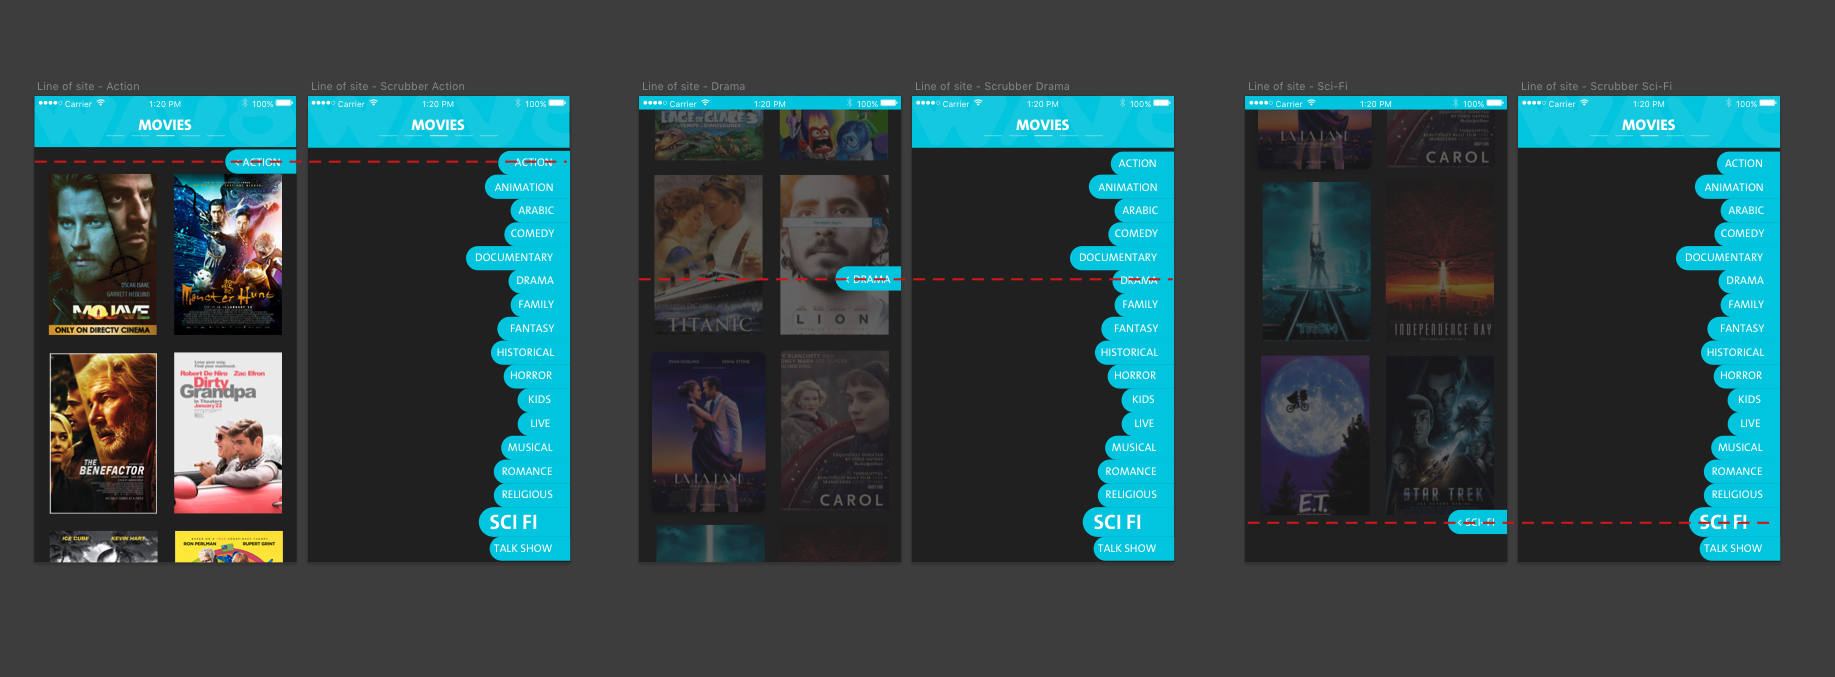
Task: Choose COMEDY in Scrubber Action artboard
Action: (x=536, y=233)
